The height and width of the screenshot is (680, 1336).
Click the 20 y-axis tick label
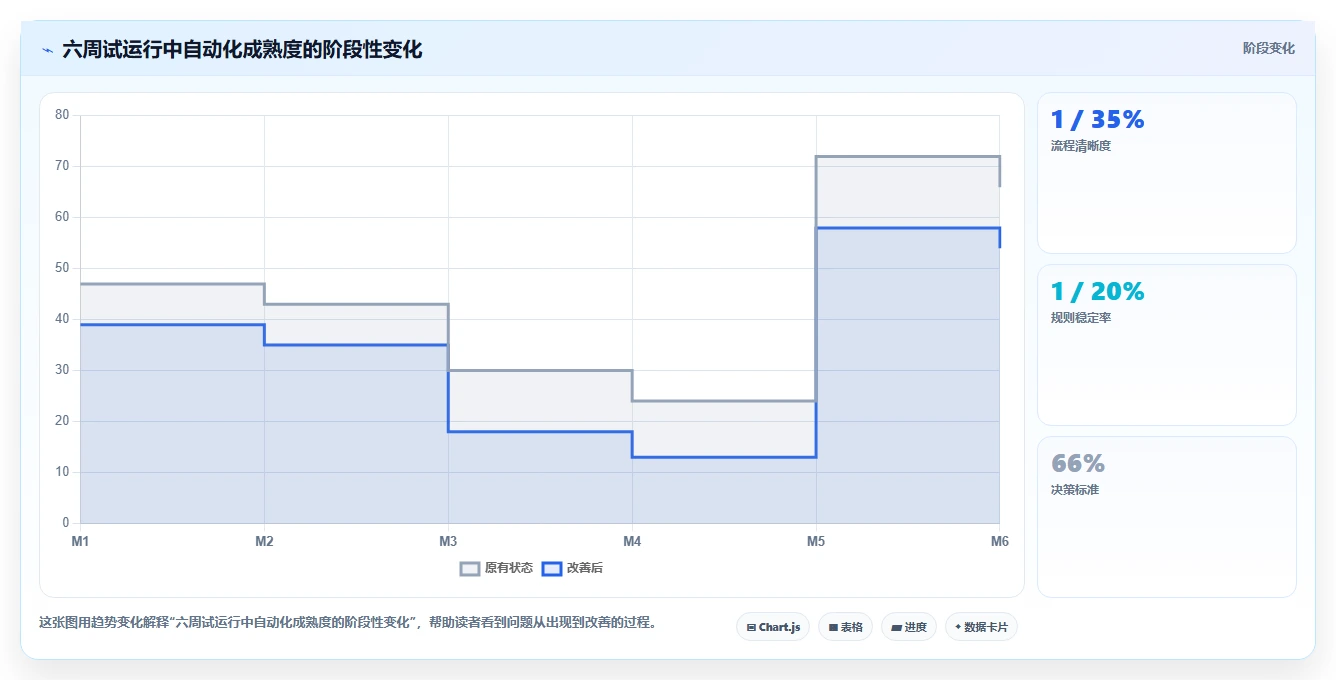(x=62, y=421)
